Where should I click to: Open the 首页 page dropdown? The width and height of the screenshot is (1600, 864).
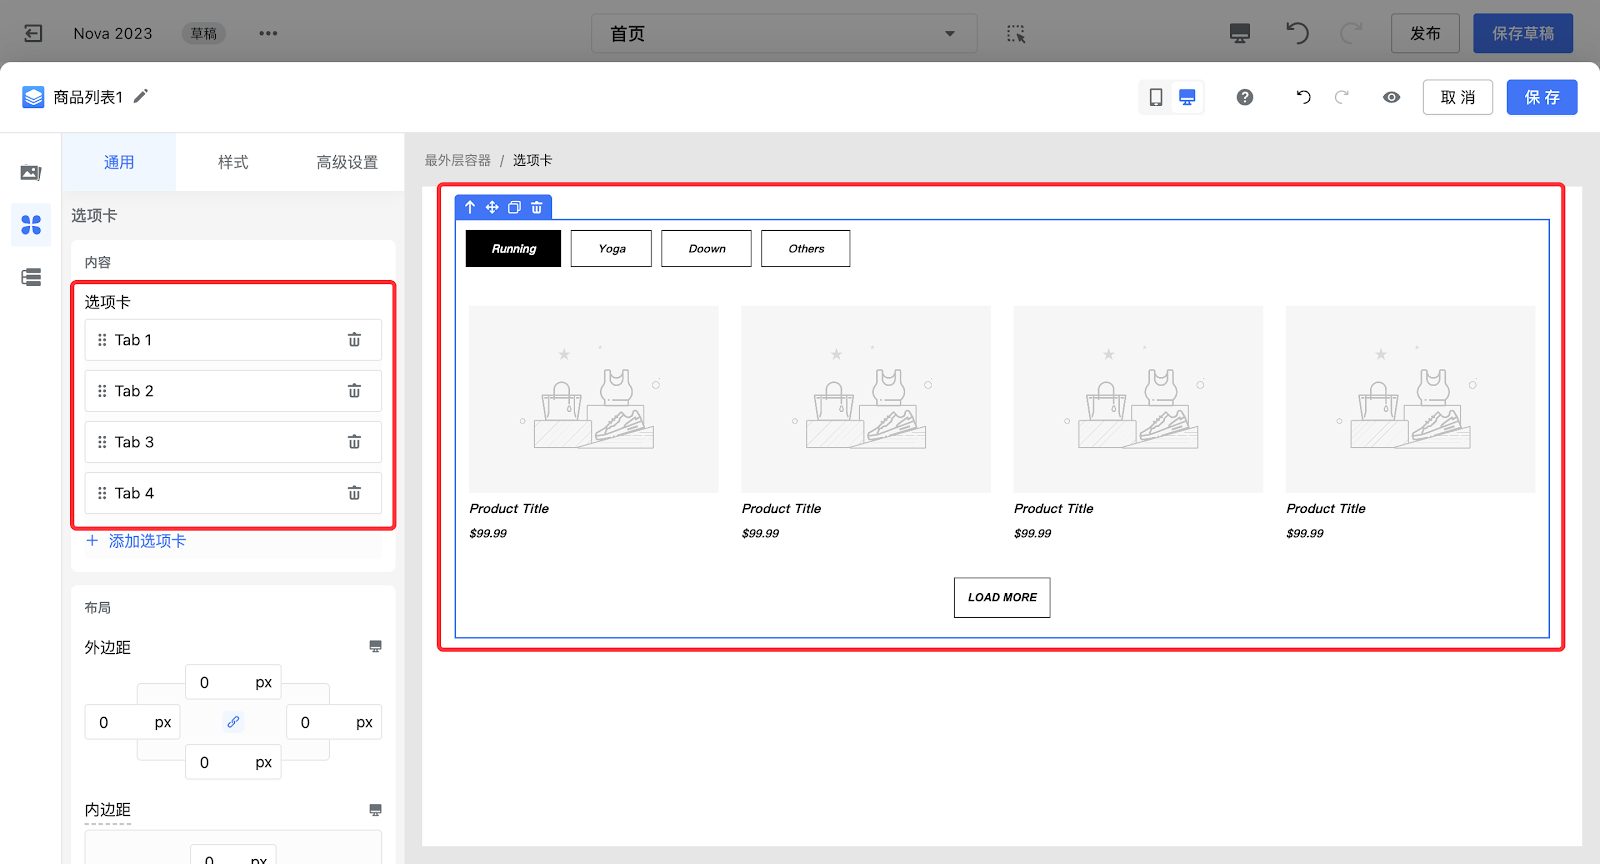tap(783, 34)
